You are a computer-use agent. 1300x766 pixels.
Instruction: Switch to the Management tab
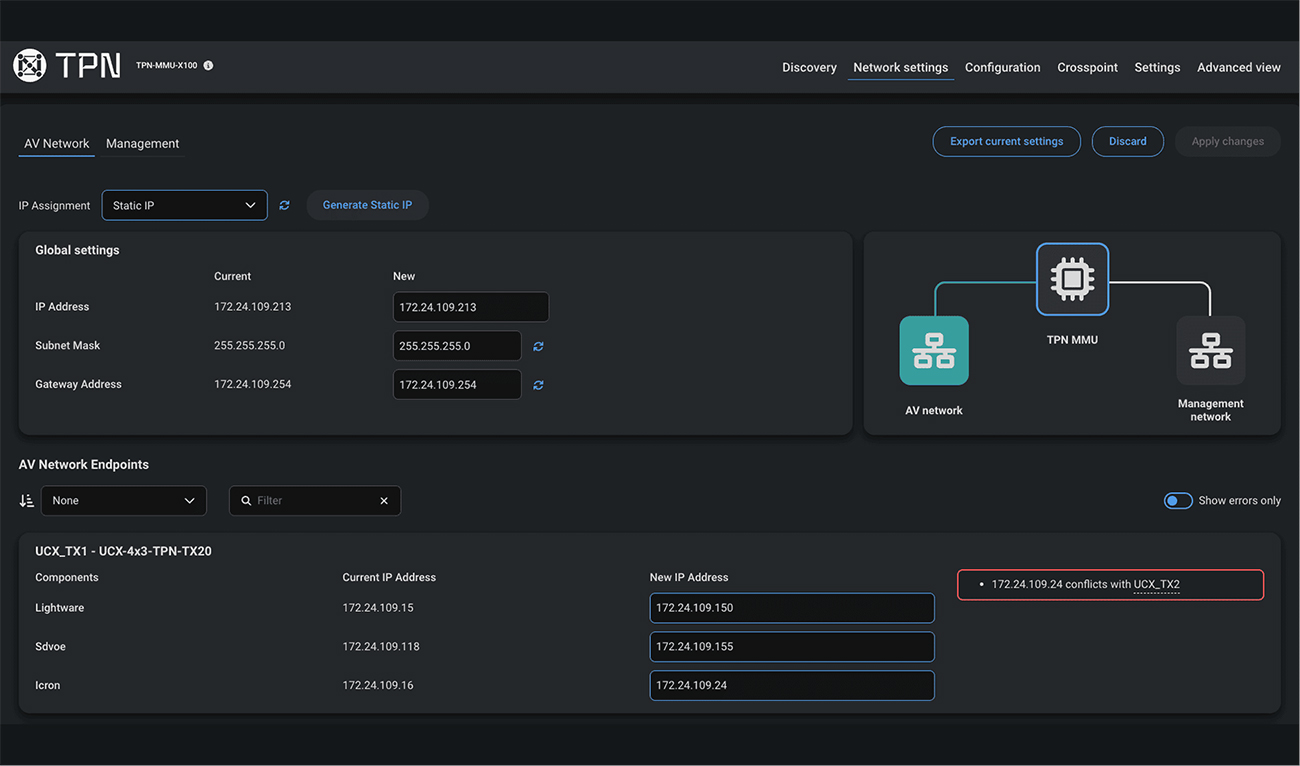pyautogui.click(x=142, y=144)
